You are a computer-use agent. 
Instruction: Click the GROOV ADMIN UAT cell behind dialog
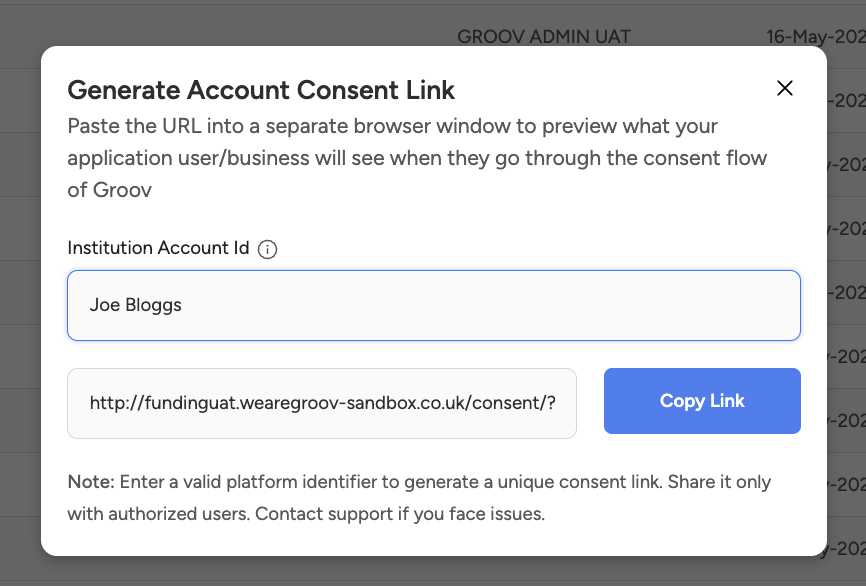point(544,37)
